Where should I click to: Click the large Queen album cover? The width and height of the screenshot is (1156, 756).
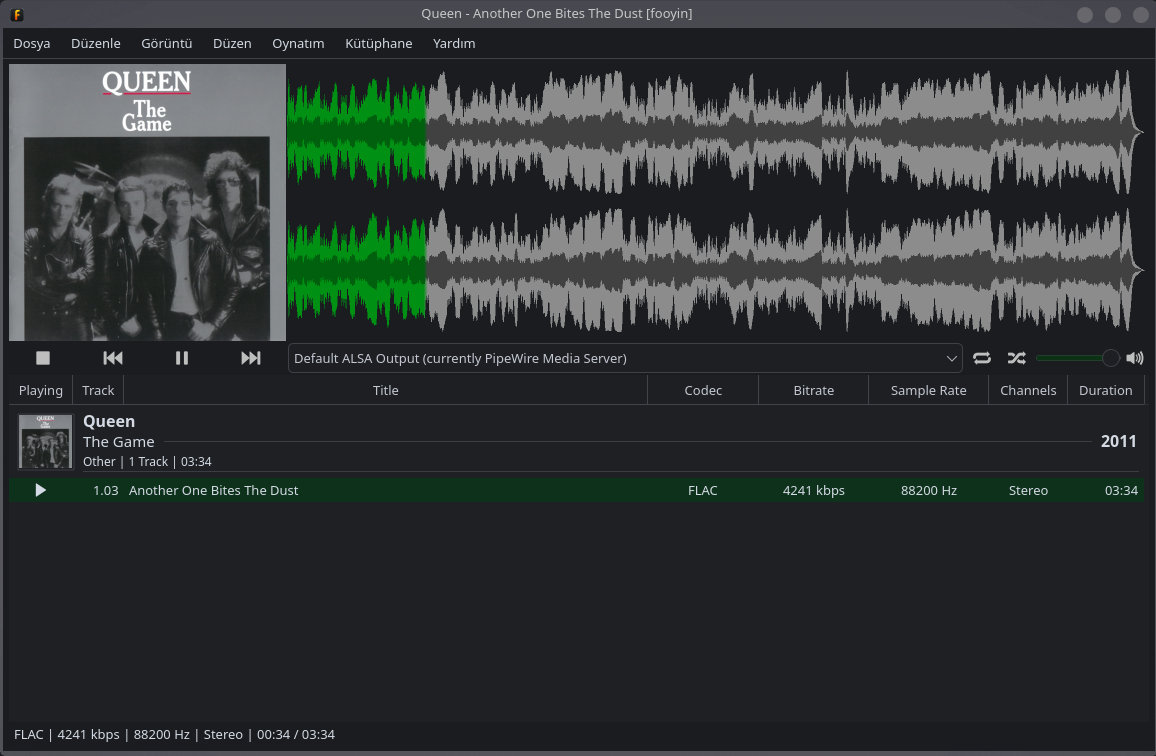point(147,202)
